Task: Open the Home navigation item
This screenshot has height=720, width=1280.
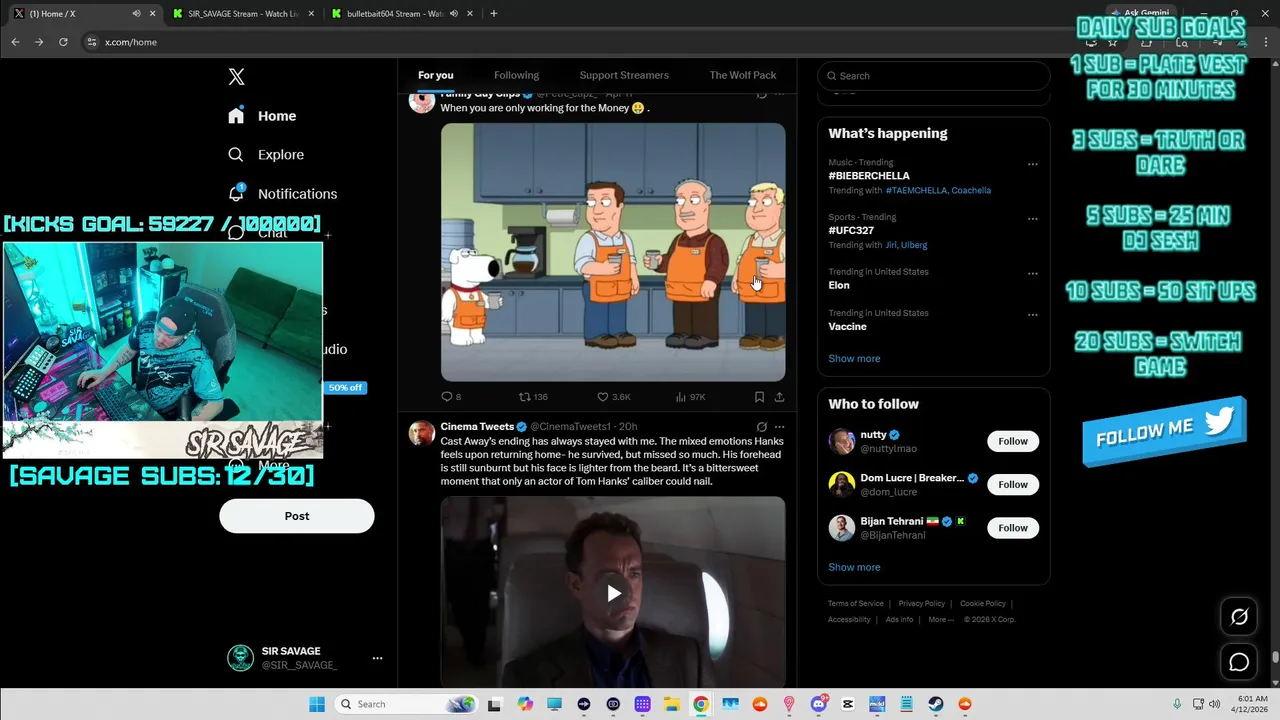Action: [262, 116]
